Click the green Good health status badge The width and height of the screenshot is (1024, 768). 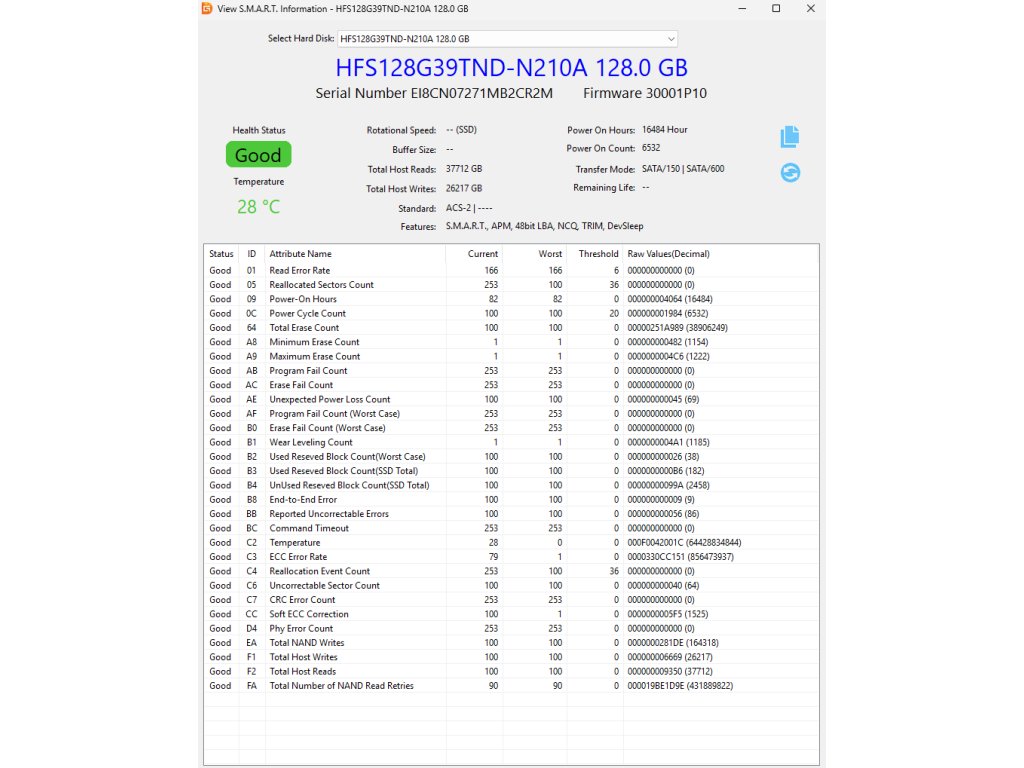[258, 155]
